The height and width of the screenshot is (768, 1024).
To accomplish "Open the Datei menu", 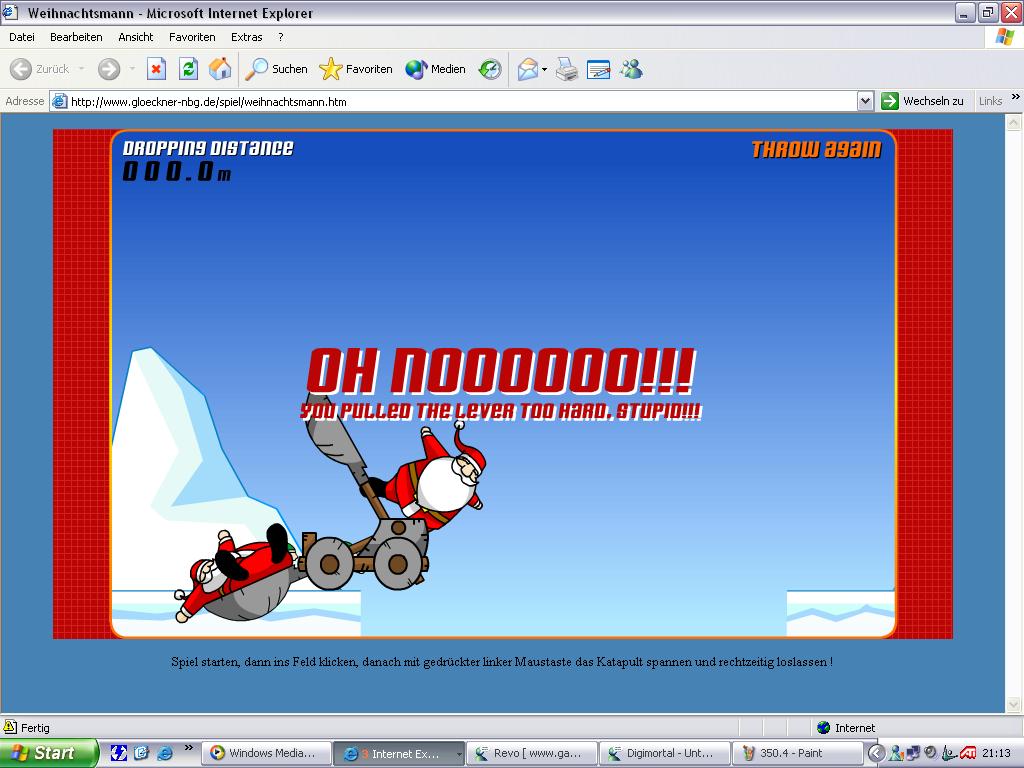I will [x=22, y=37].
